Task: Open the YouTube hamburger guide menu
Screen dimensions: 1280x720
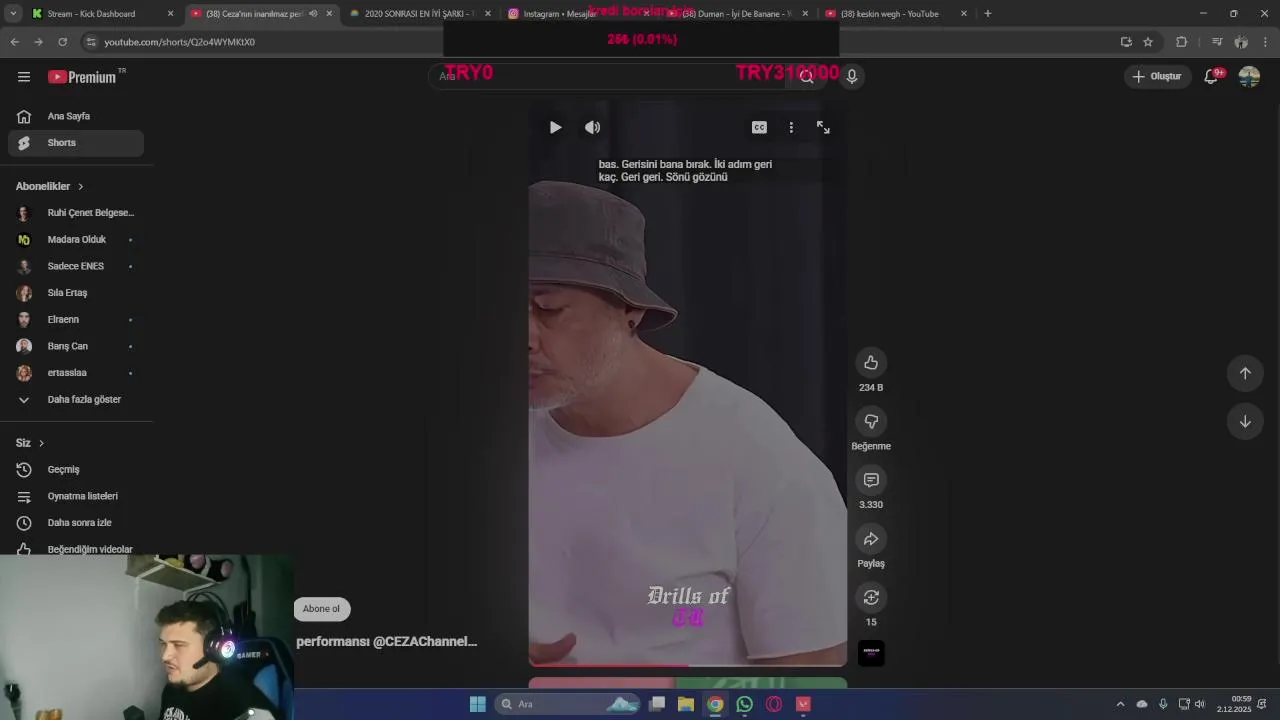Action: (x=24, y=77)
